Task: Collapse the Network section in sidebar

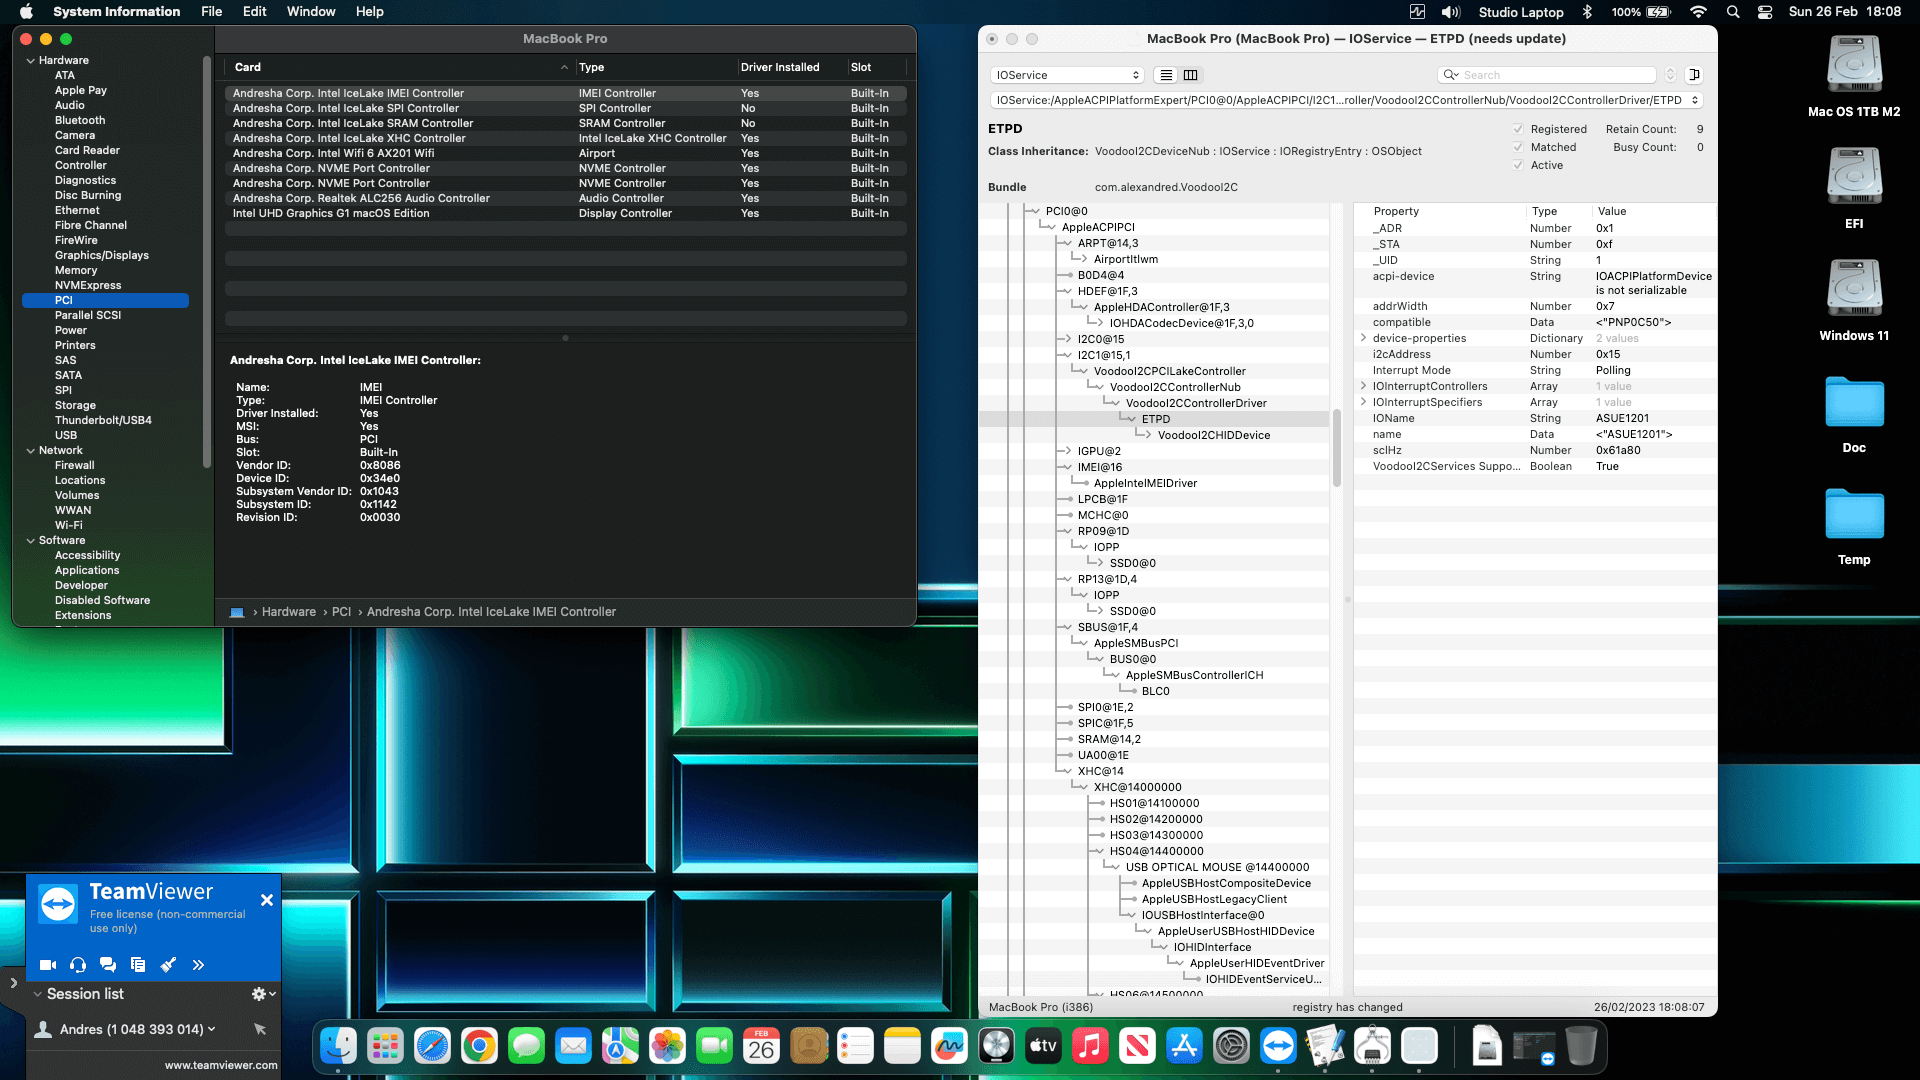Action: 30,450
